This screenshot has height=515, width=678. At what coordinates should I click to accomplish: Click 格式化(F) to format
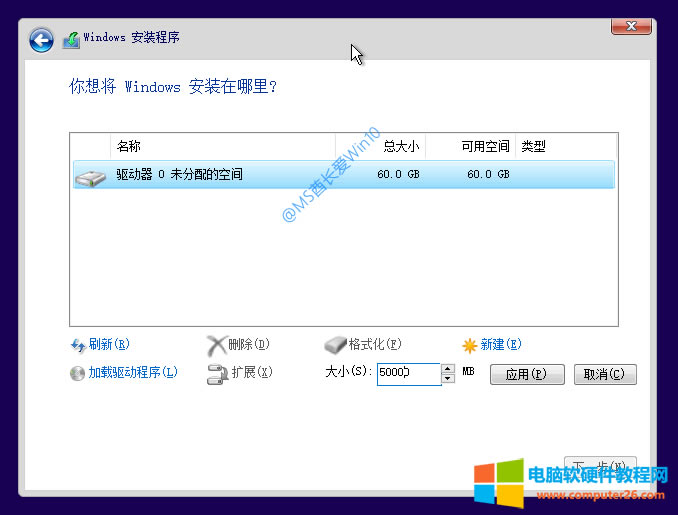pos(375,345)
